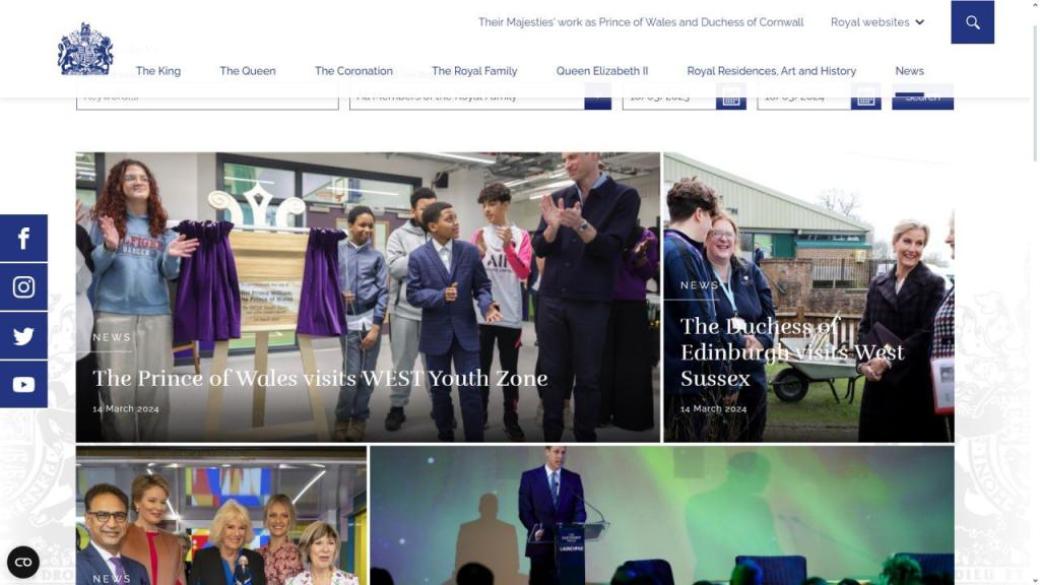Click the Twitter bird icon

[x=23, y=336]
